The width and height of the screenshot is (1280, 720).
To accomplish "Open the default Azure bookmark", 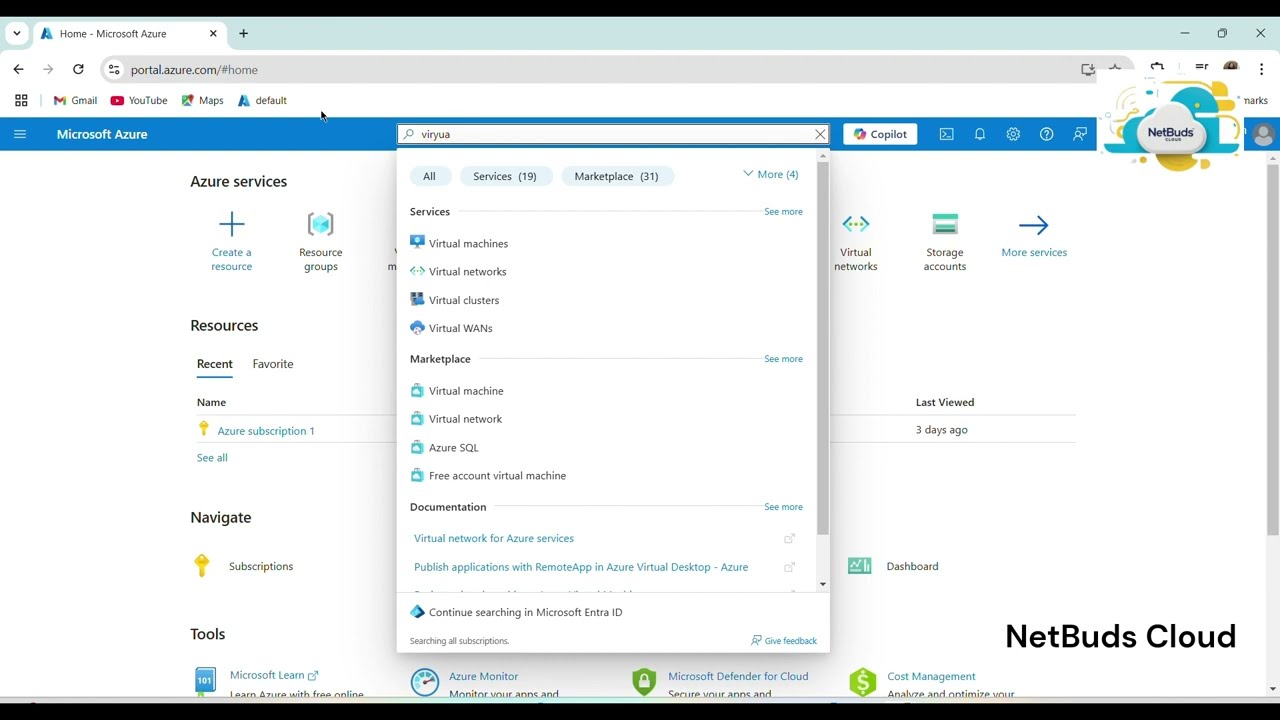I will pyautogui.click(x=262, y=100).
